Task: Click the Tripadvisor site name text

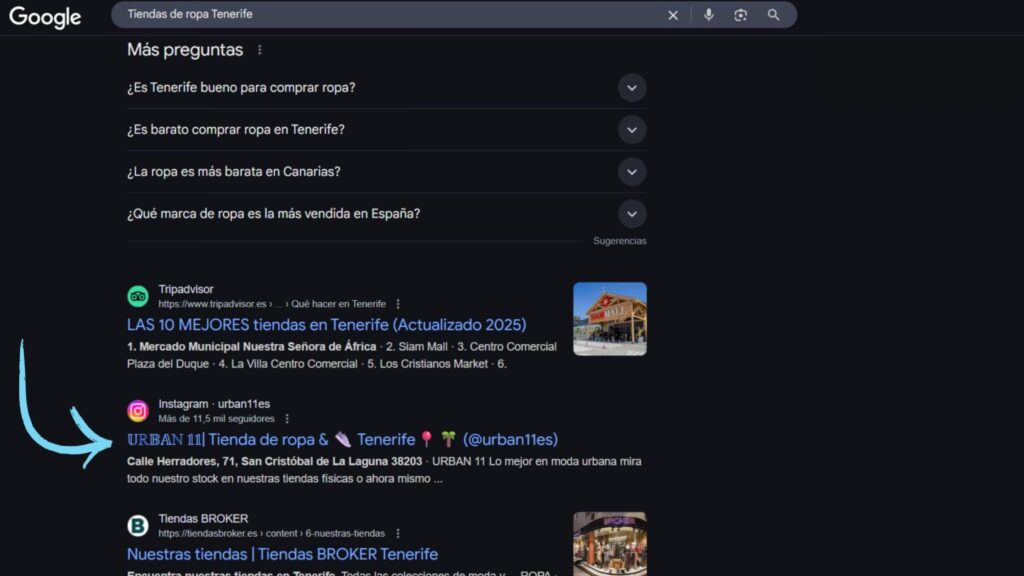Action: pos(185,289)
